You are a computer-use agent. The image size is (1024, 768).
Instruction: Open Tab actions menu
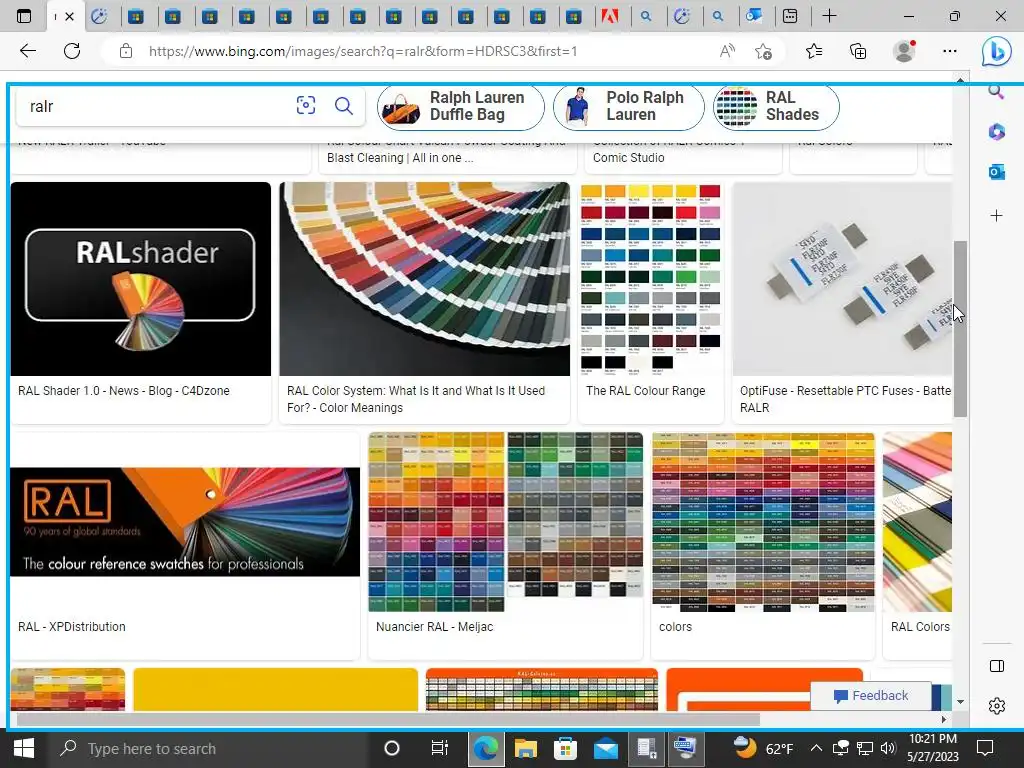point(24,16)
